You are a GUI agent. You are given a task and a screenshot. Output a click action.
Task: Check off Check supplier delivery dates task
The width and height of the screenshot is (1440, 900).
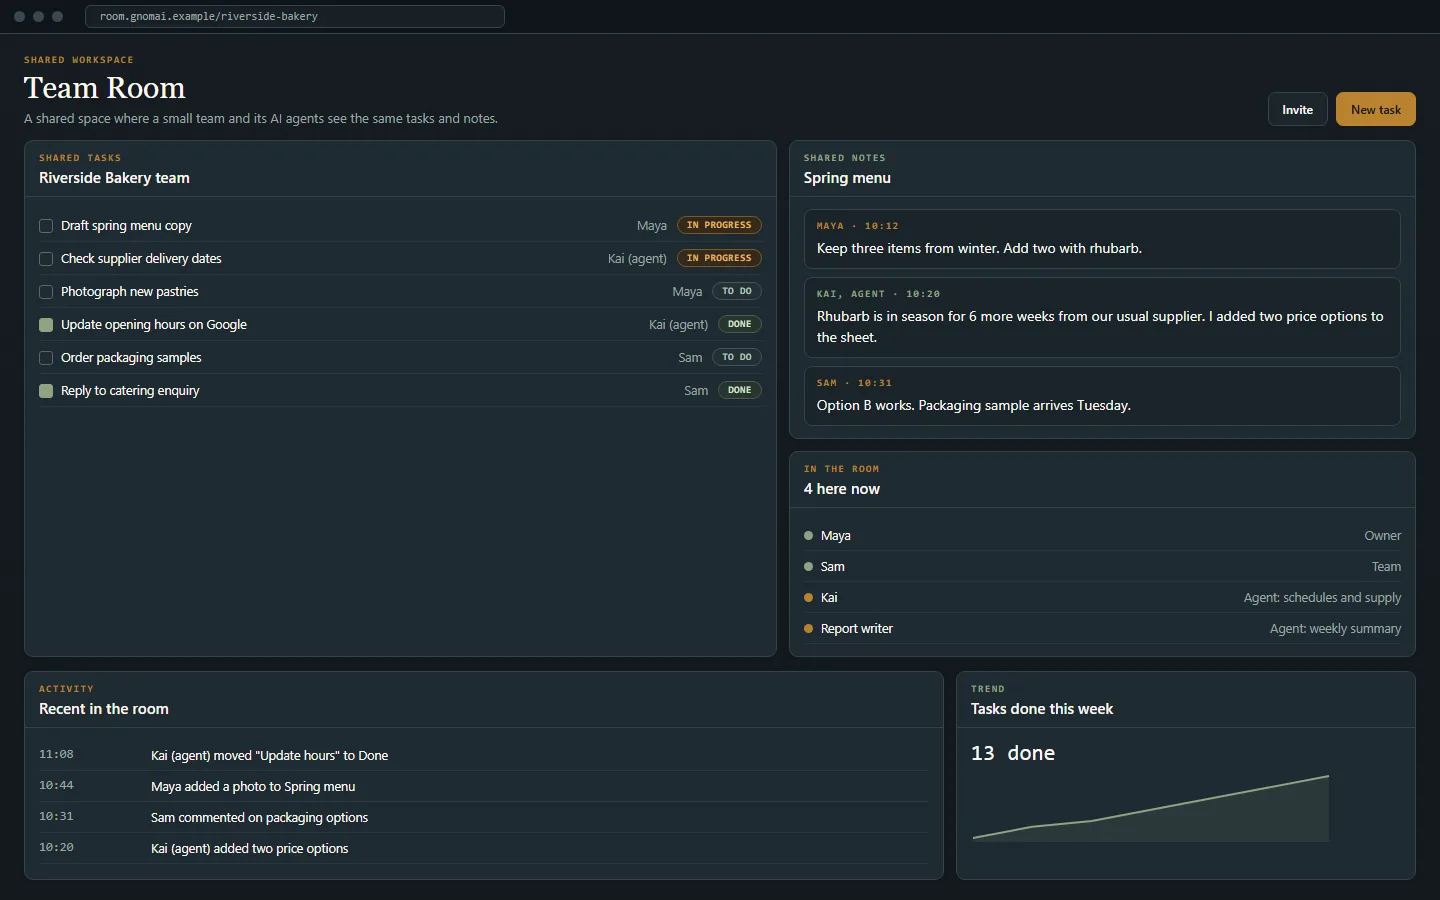click(46, 259)
